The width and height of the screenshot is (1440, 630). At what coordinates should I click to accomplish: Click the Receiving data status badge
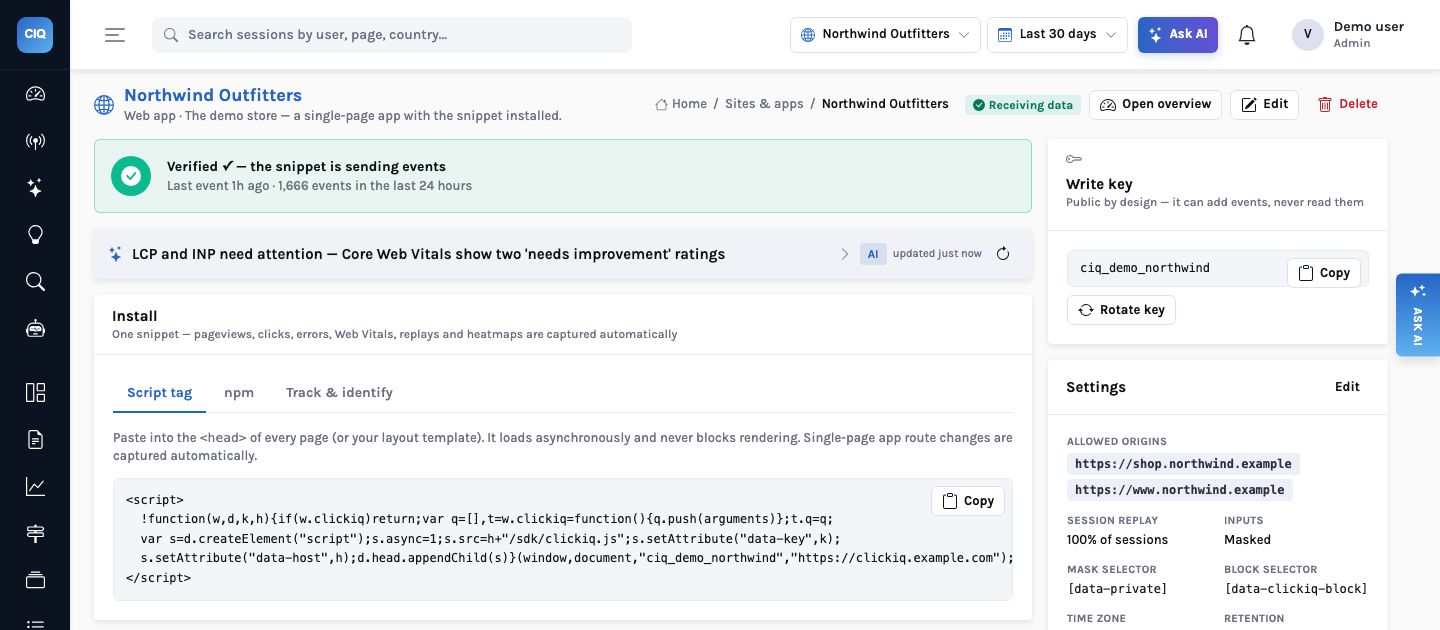[1023, 105]
